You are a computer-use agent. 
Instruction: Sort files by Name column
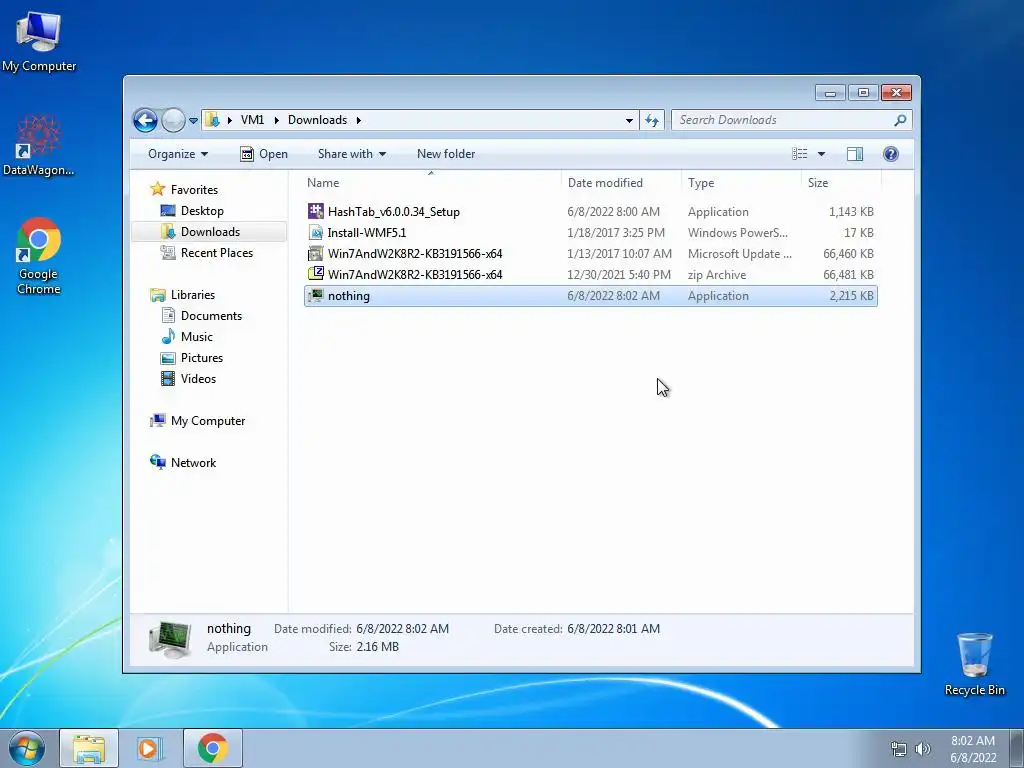tap(431, 183)
